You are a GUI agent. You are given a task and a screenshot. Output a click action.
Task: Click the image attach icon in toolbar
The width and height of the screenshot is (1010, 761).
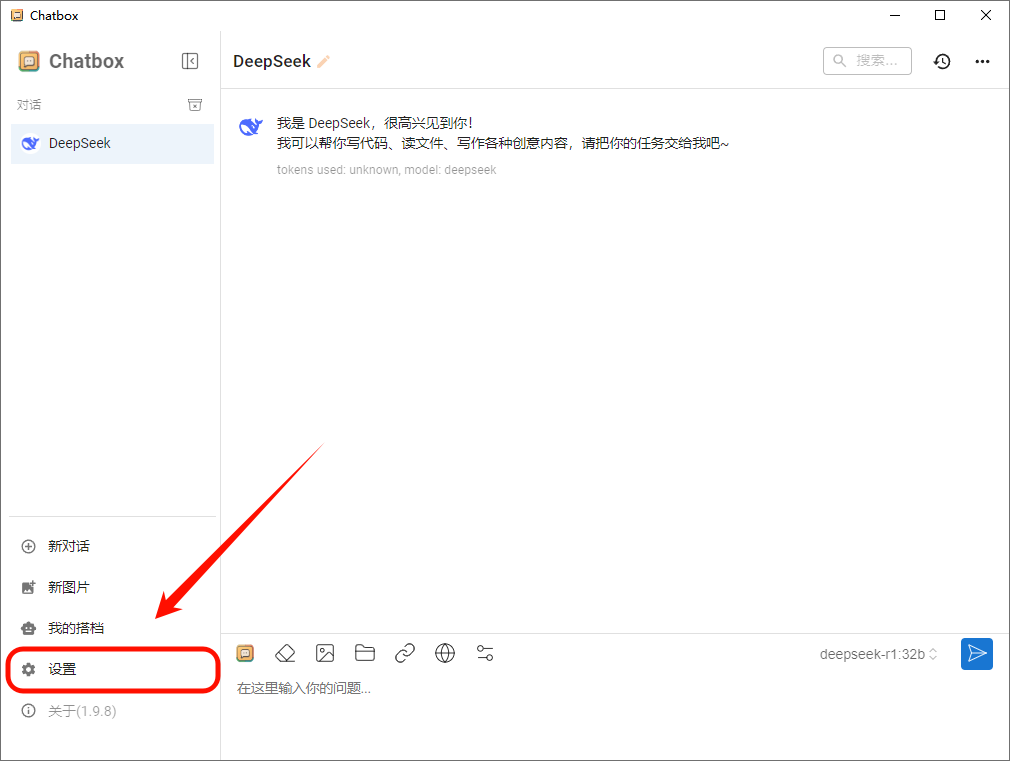tap(325, 653)
